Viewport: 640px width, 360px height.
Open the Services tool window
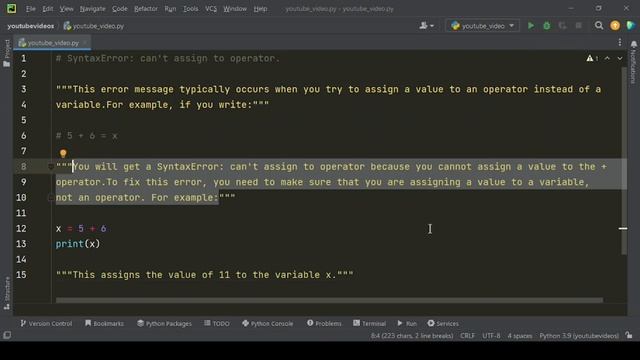click(443, 323)
